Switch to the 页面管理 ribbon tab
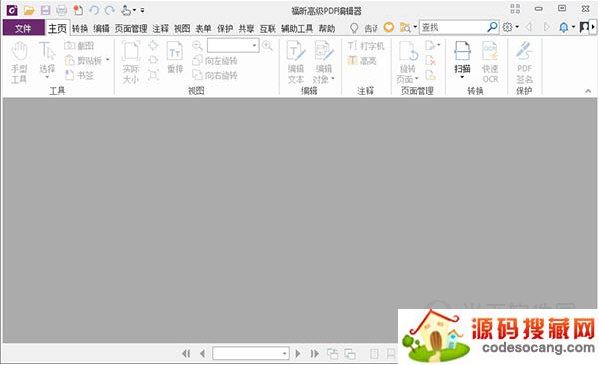Screen dimensions: 599x365 click(131, 28)
